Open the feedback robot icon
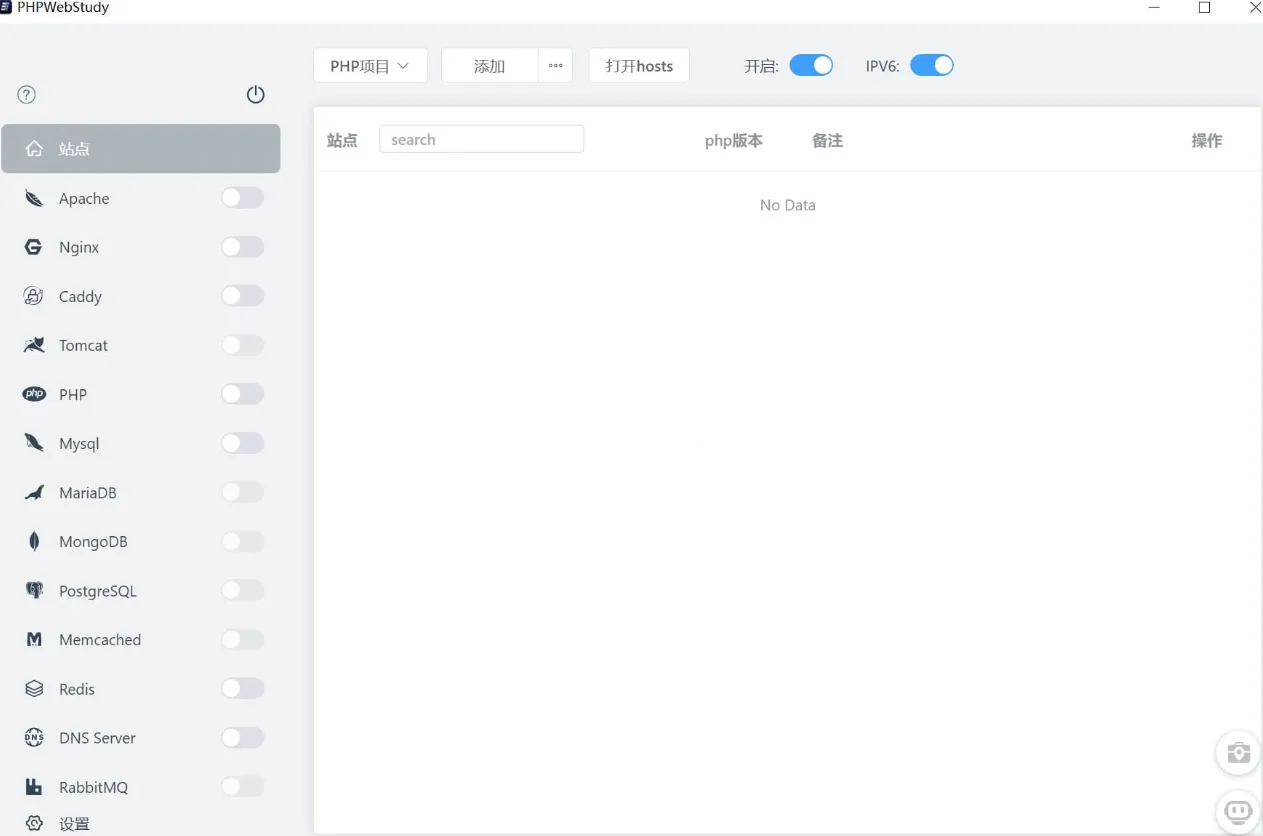 1238,811
